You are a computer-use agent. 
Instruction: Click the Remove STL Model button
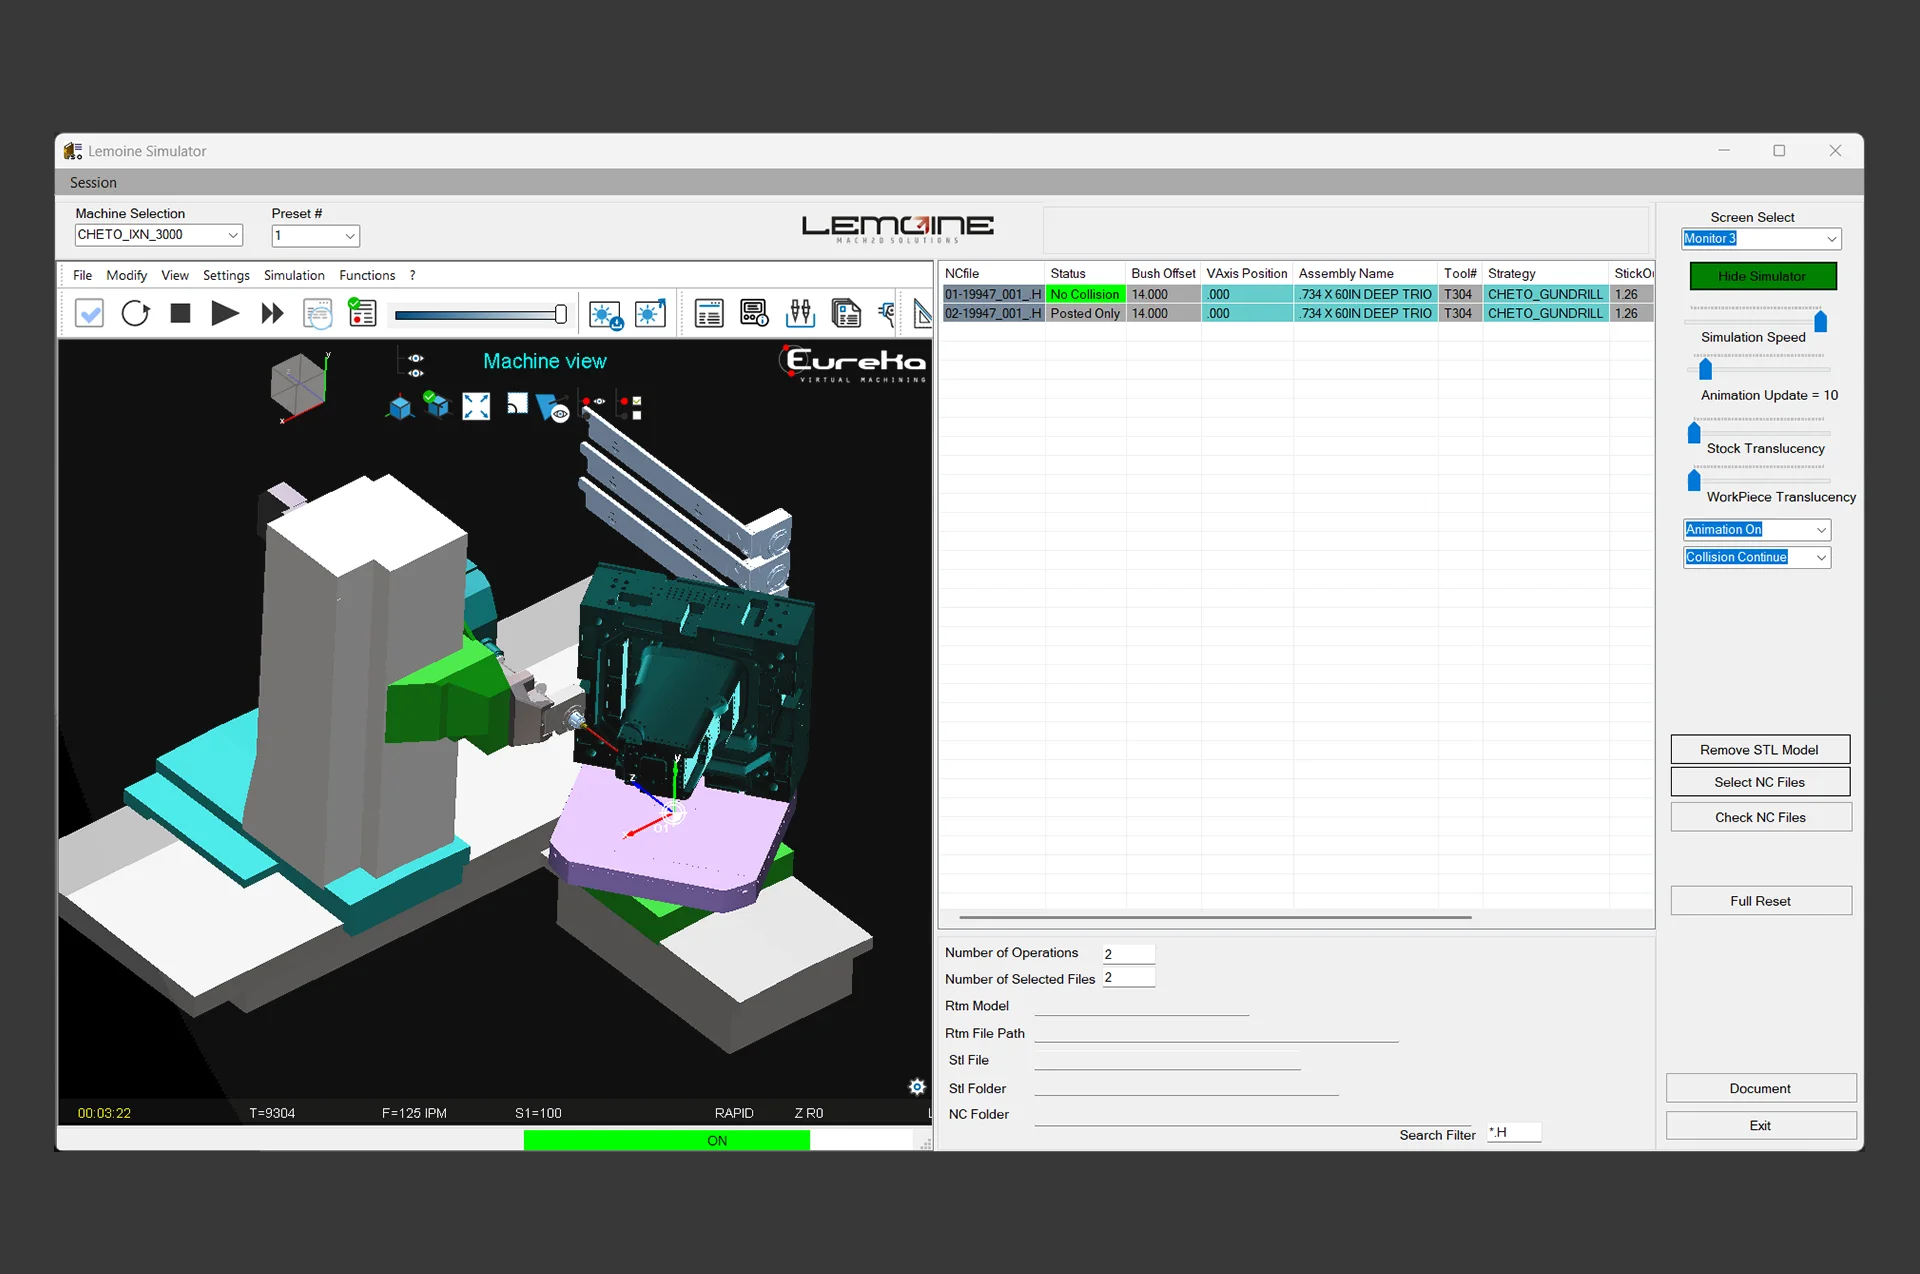click(x=1760, y=750)
